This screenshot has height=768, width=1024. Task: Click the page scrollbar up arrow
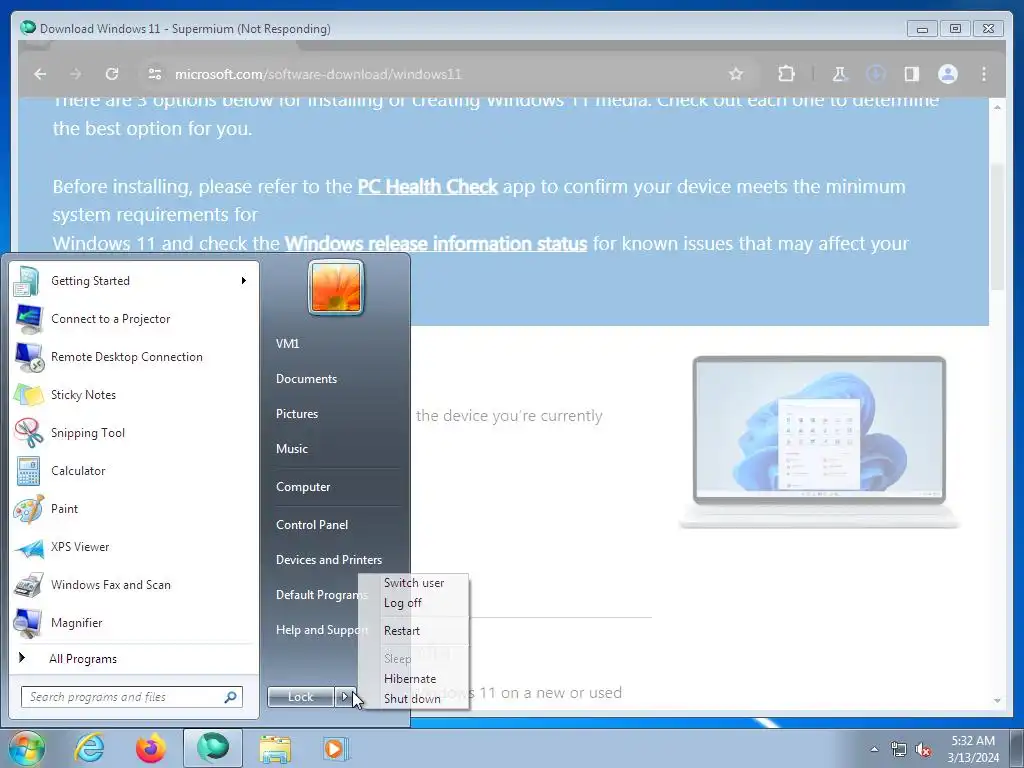tap(997, 107)
